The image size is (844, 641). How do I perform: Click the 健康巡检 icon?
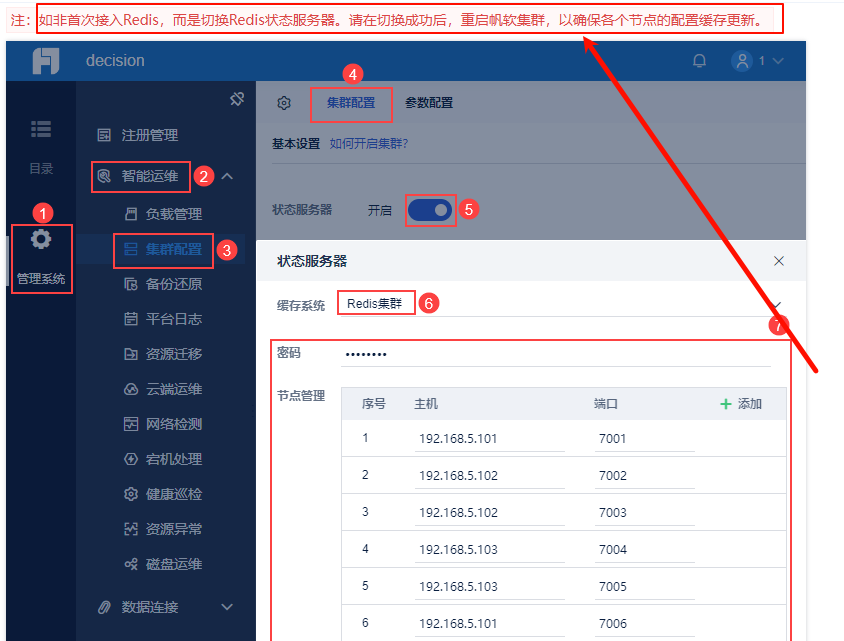point(131,494)
